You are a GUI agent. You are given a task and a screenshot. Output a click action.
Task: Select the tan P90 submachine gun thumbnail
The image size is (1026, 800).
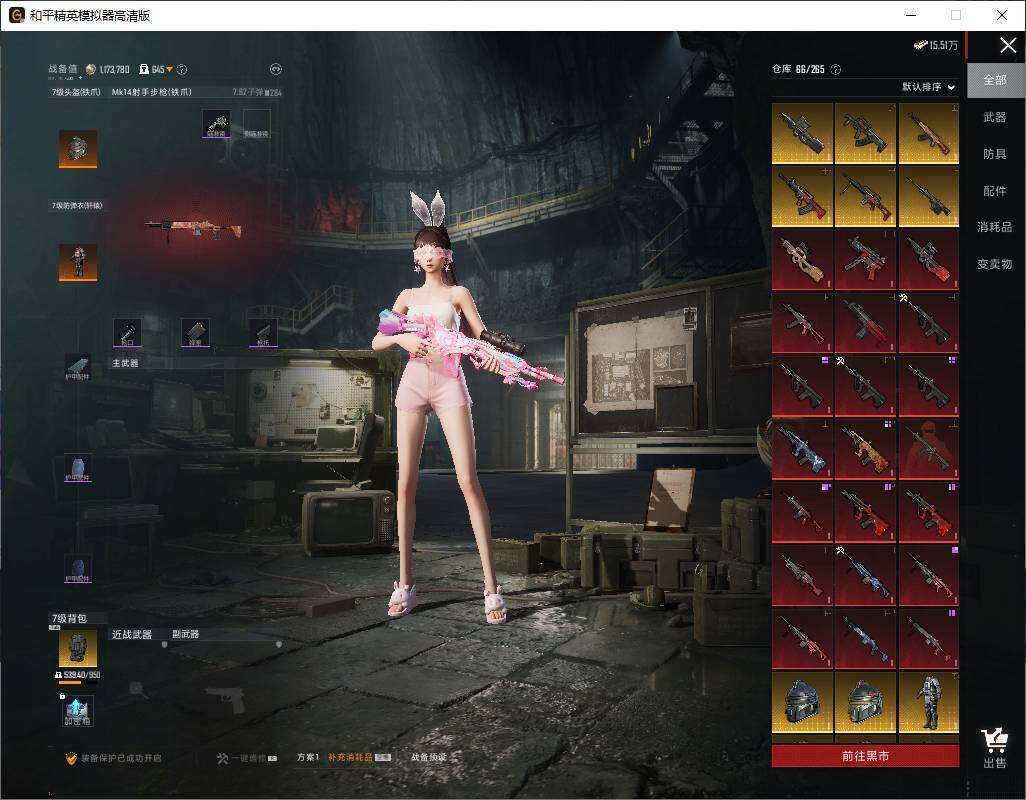pos(802,260)
